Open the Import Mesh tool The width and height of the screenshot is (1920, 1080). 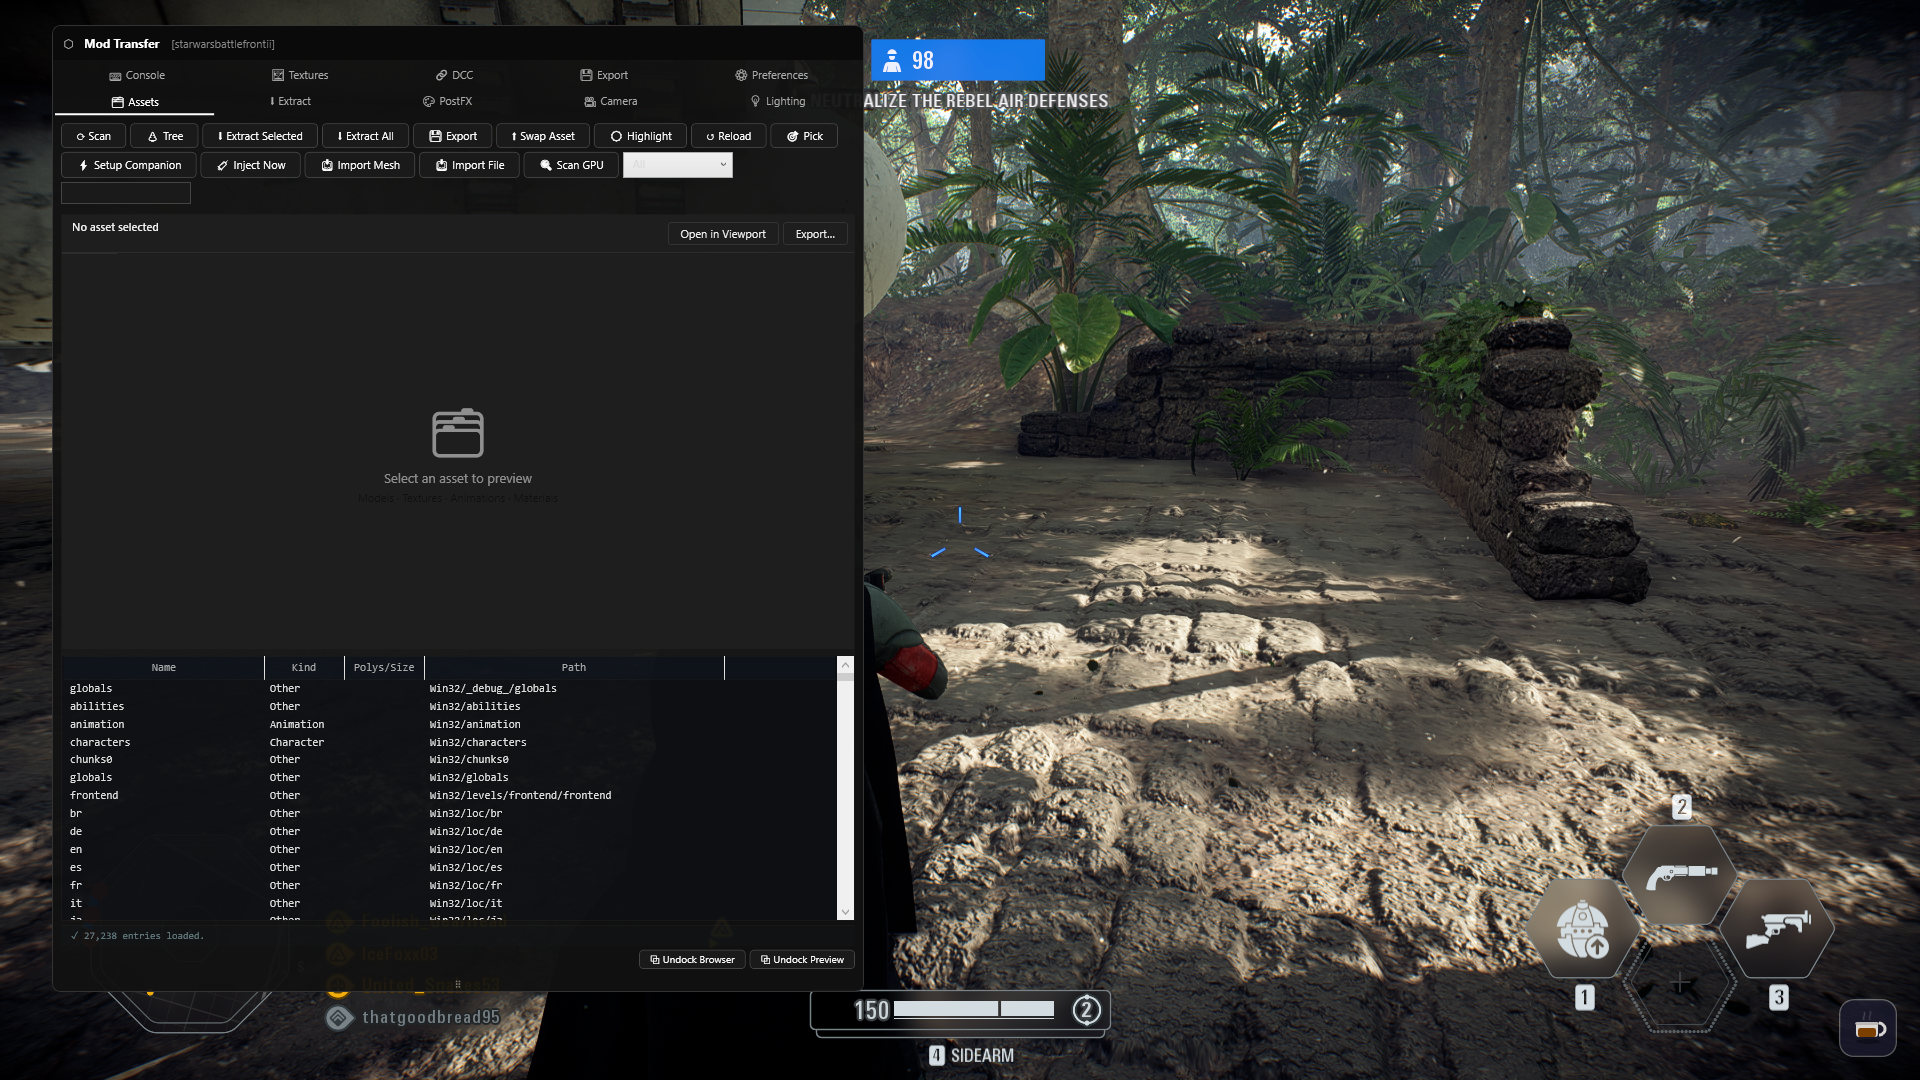(359, 165)
